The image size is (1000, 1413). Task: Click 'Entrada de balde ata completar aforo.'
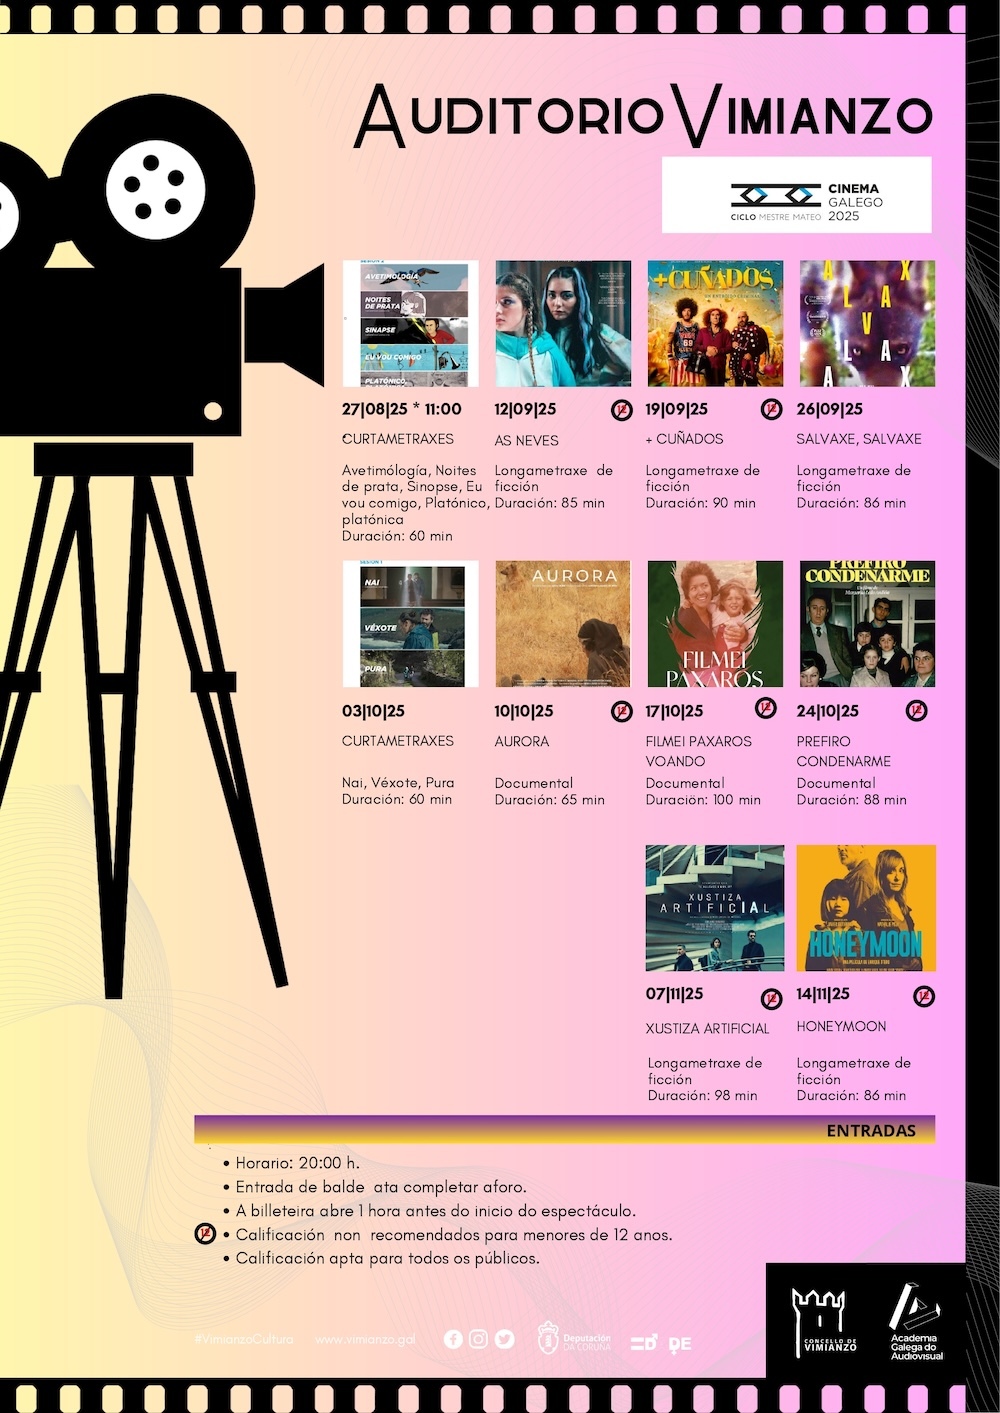381,1187
